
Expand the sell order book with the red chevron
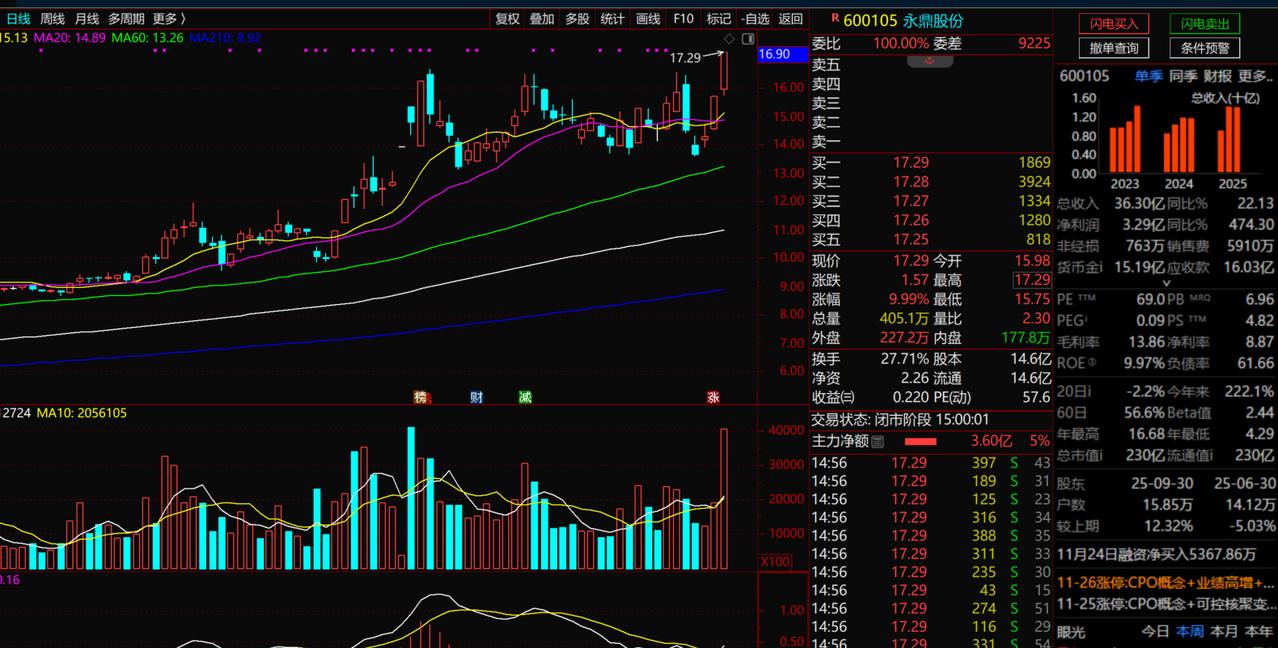point(930,61)
